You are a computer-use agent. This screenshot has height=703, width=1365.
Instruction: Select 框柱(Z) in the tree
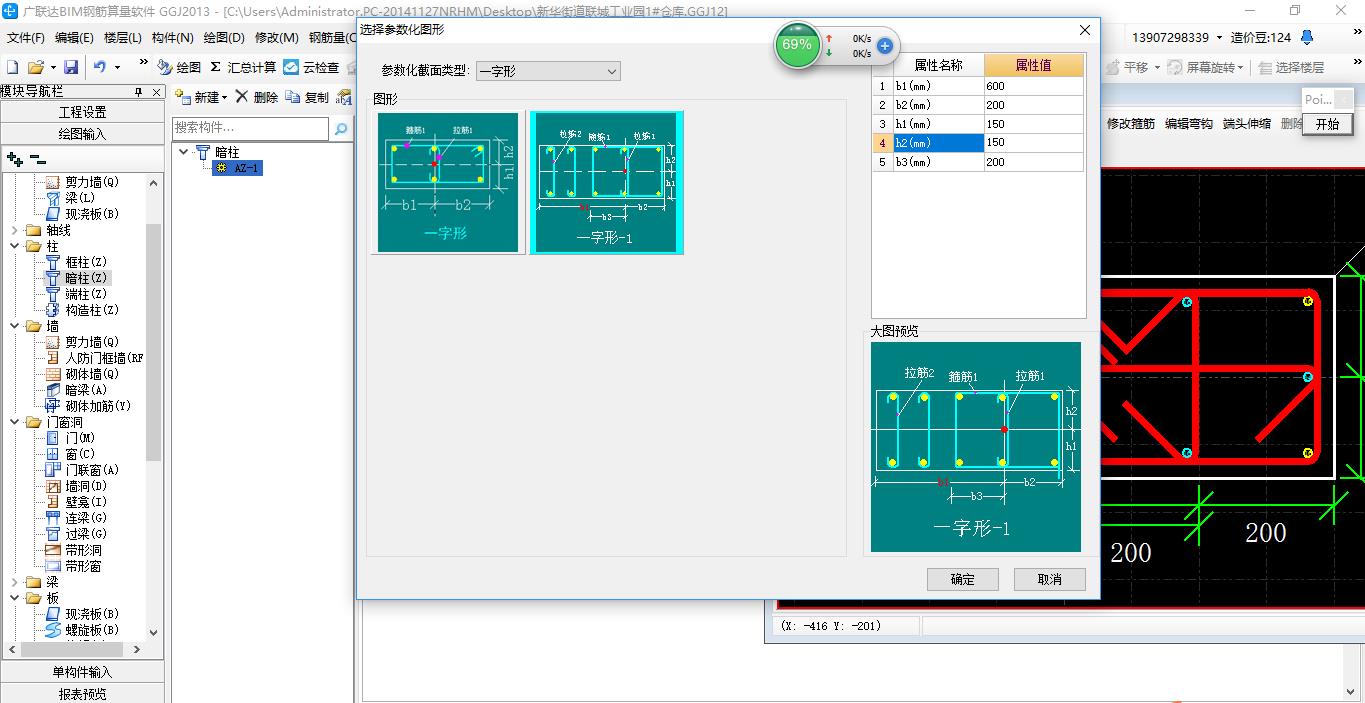[x=86, y=262]
